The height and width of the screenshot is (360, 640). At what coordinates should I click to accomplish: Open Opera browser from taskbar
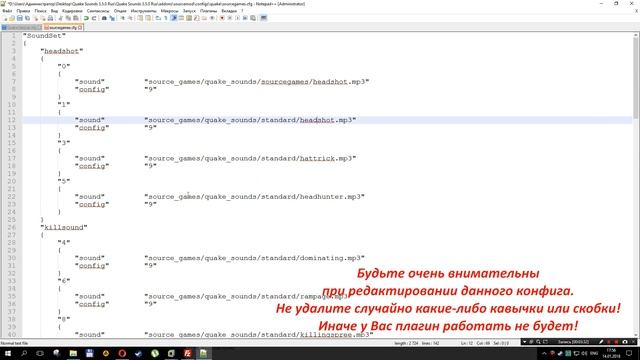122,353
